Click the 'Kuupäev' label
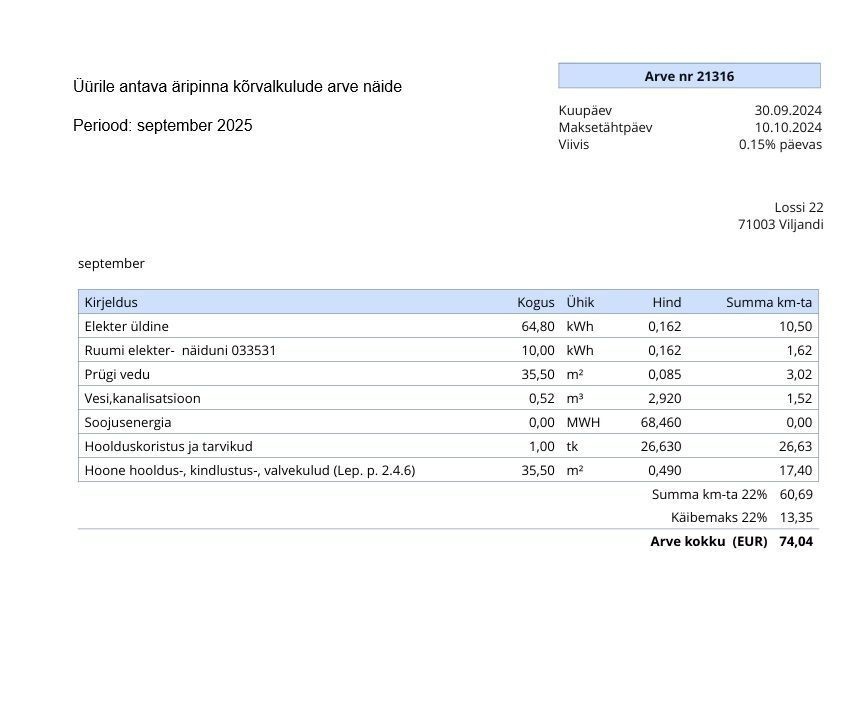 click(585, 110)
